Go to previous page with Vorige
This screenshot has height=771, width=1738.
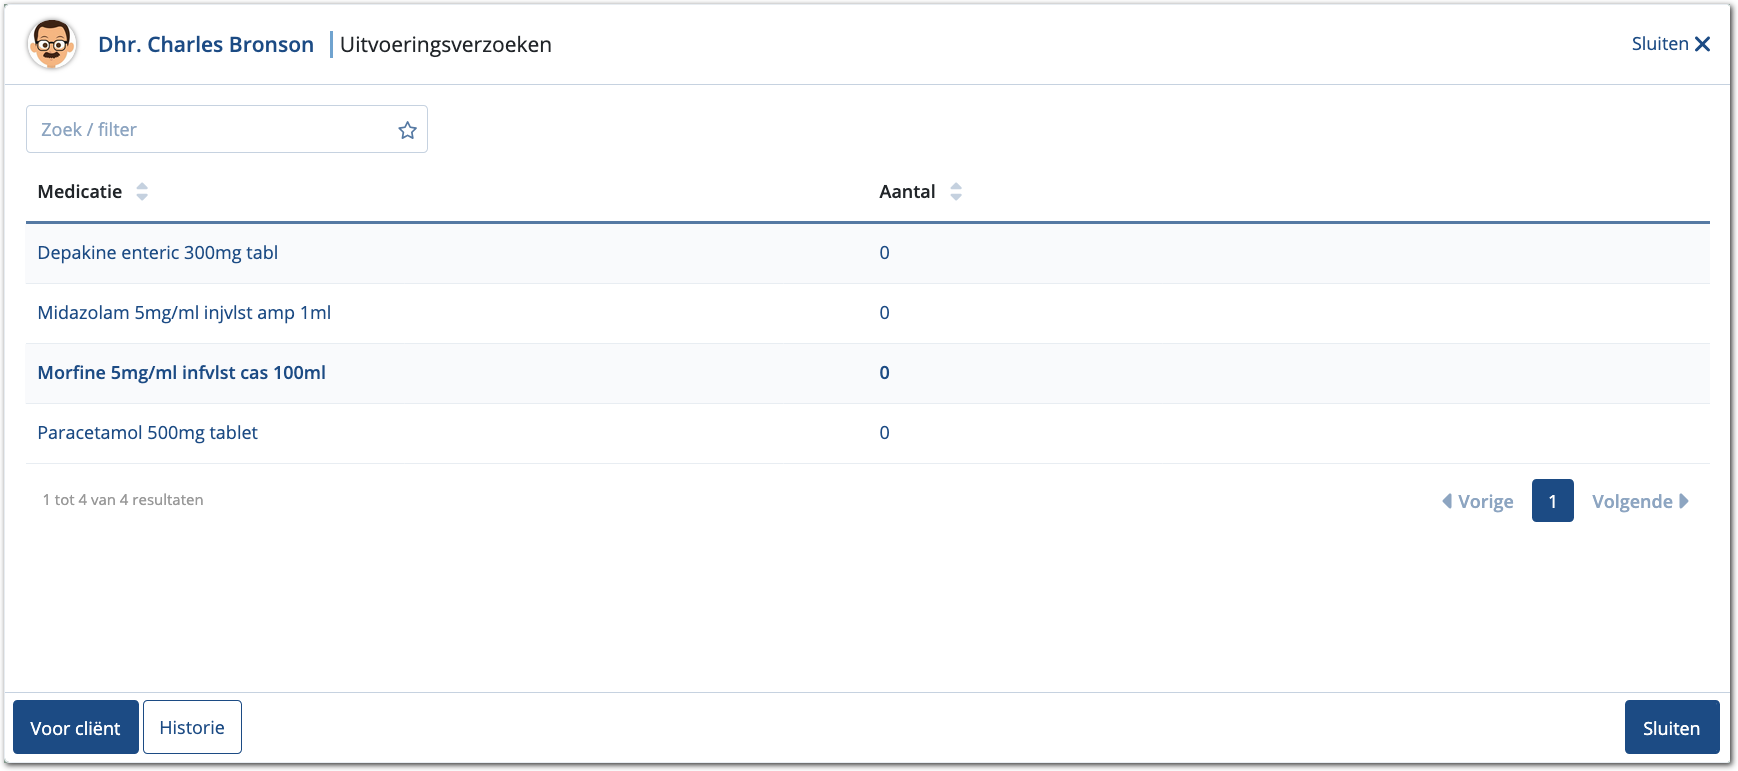(x=1478, y=501)
